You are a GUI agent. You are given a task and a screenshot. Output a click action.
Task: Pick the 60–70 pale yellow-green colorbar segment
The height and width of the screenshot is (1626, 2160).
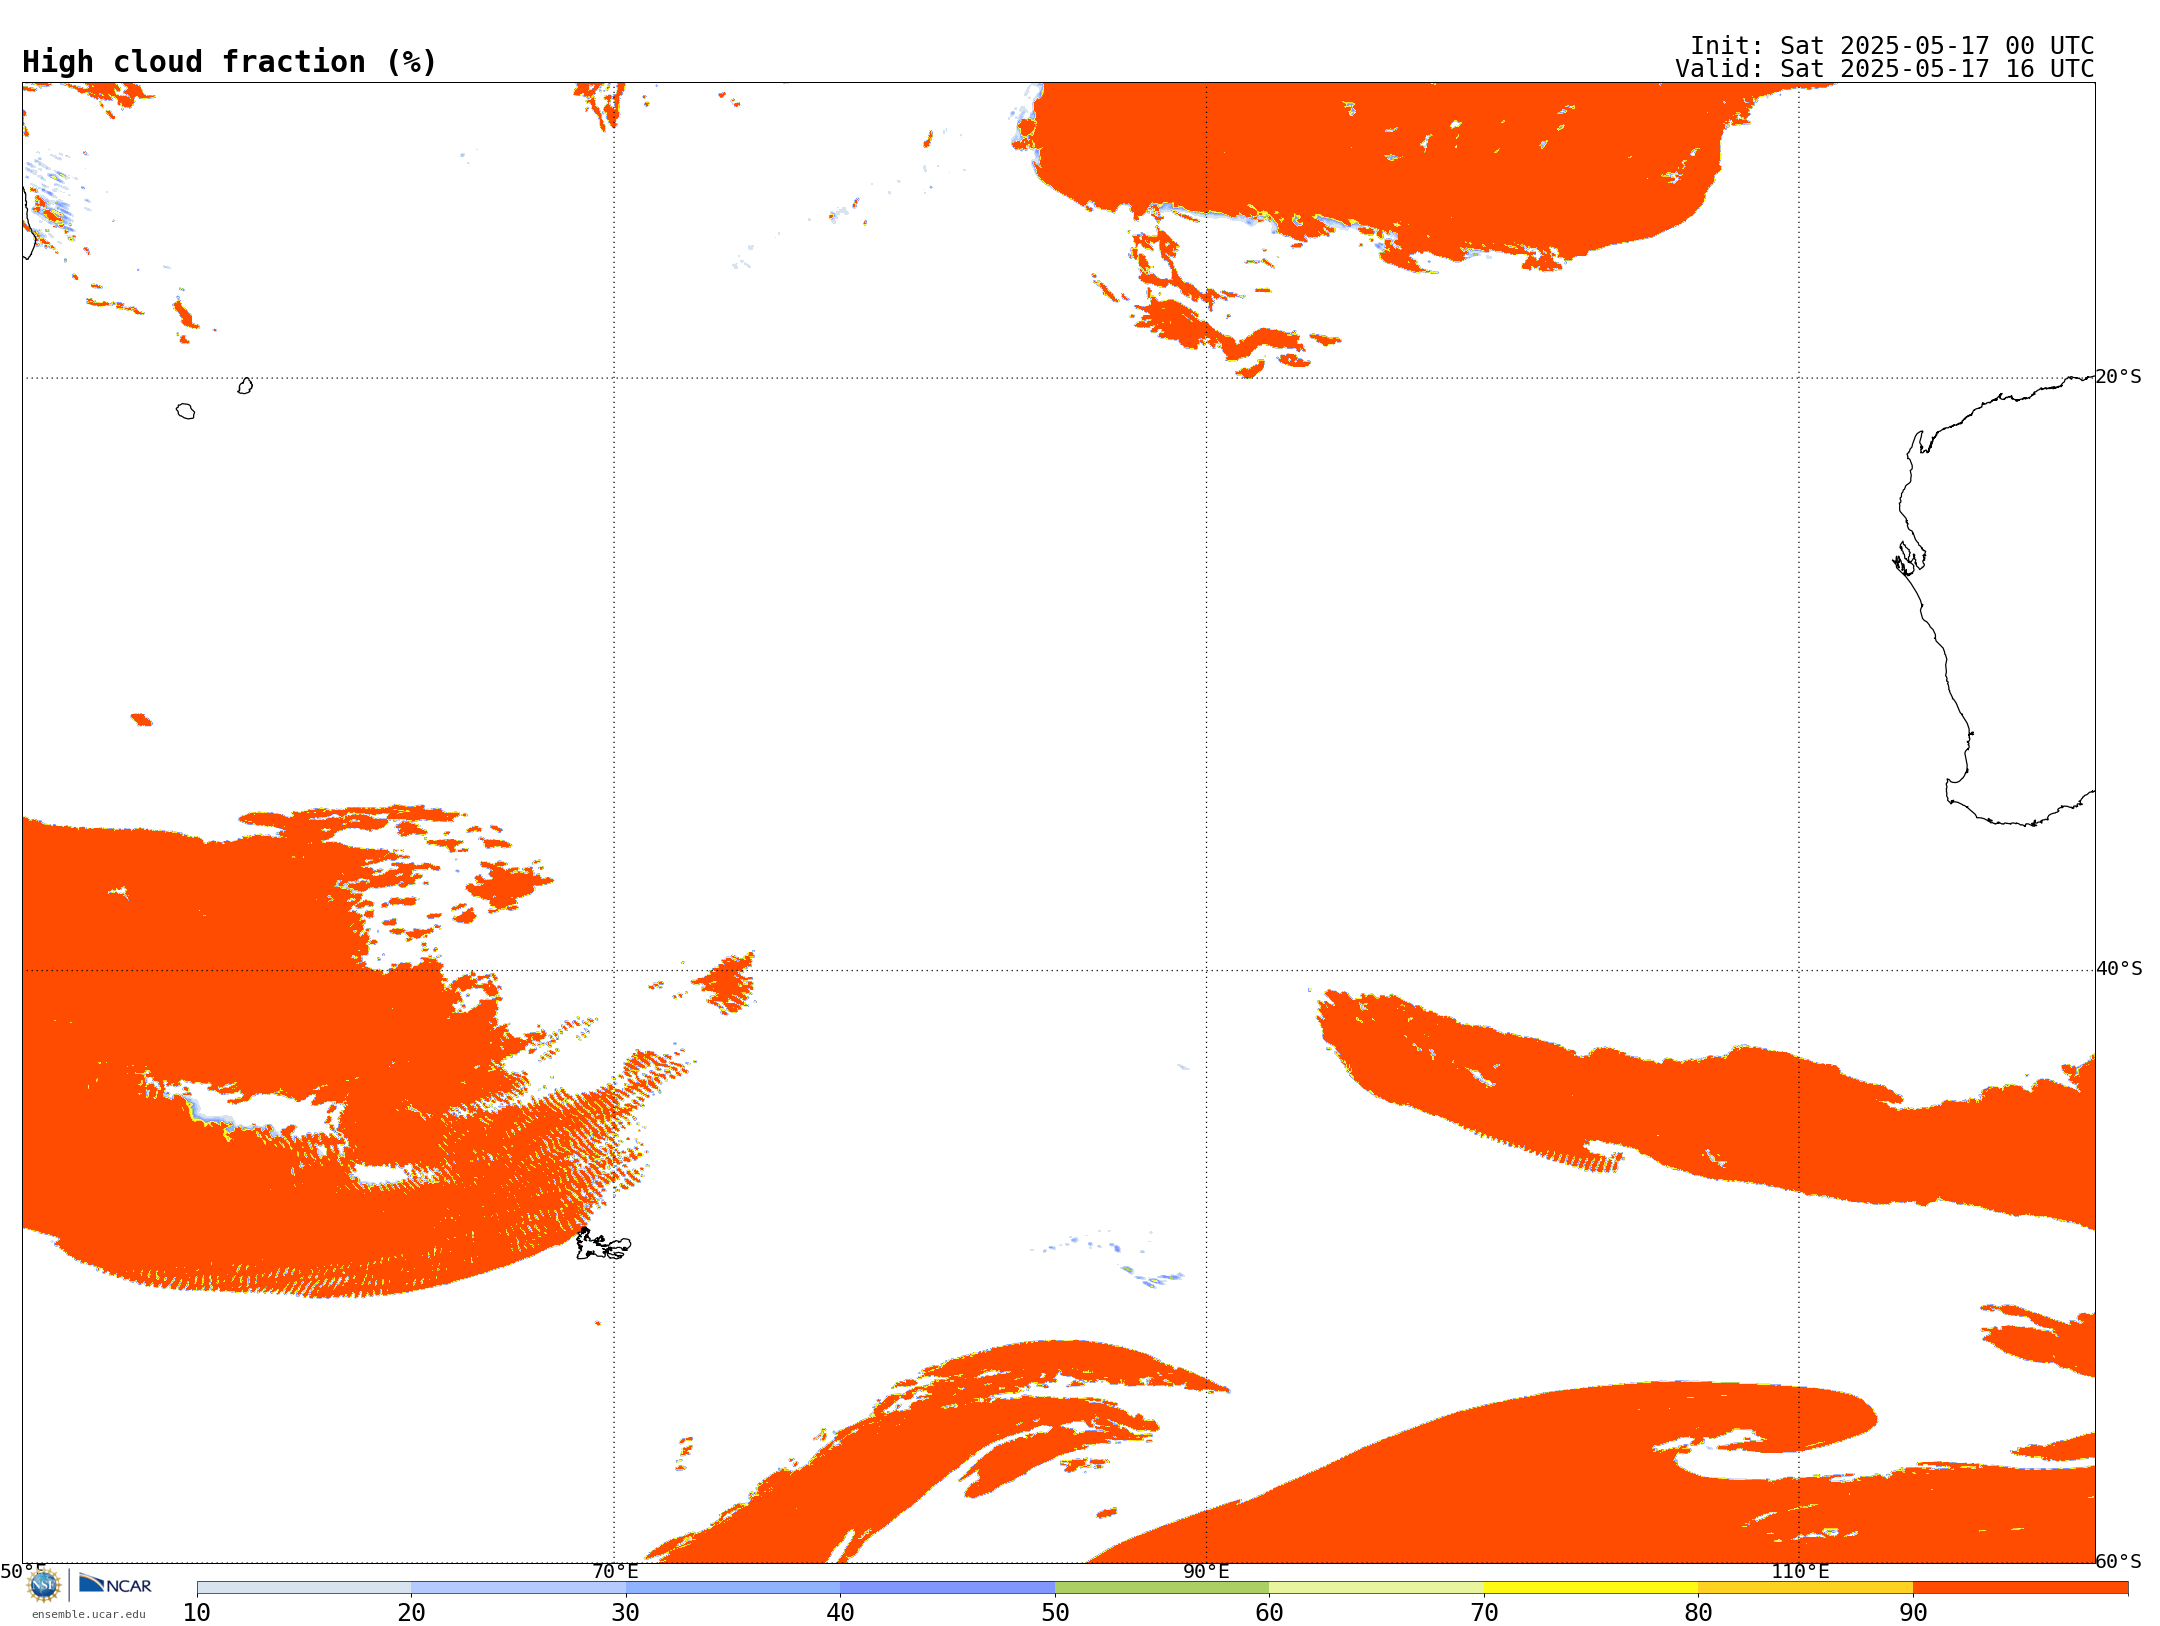tap(1376, 1588)
